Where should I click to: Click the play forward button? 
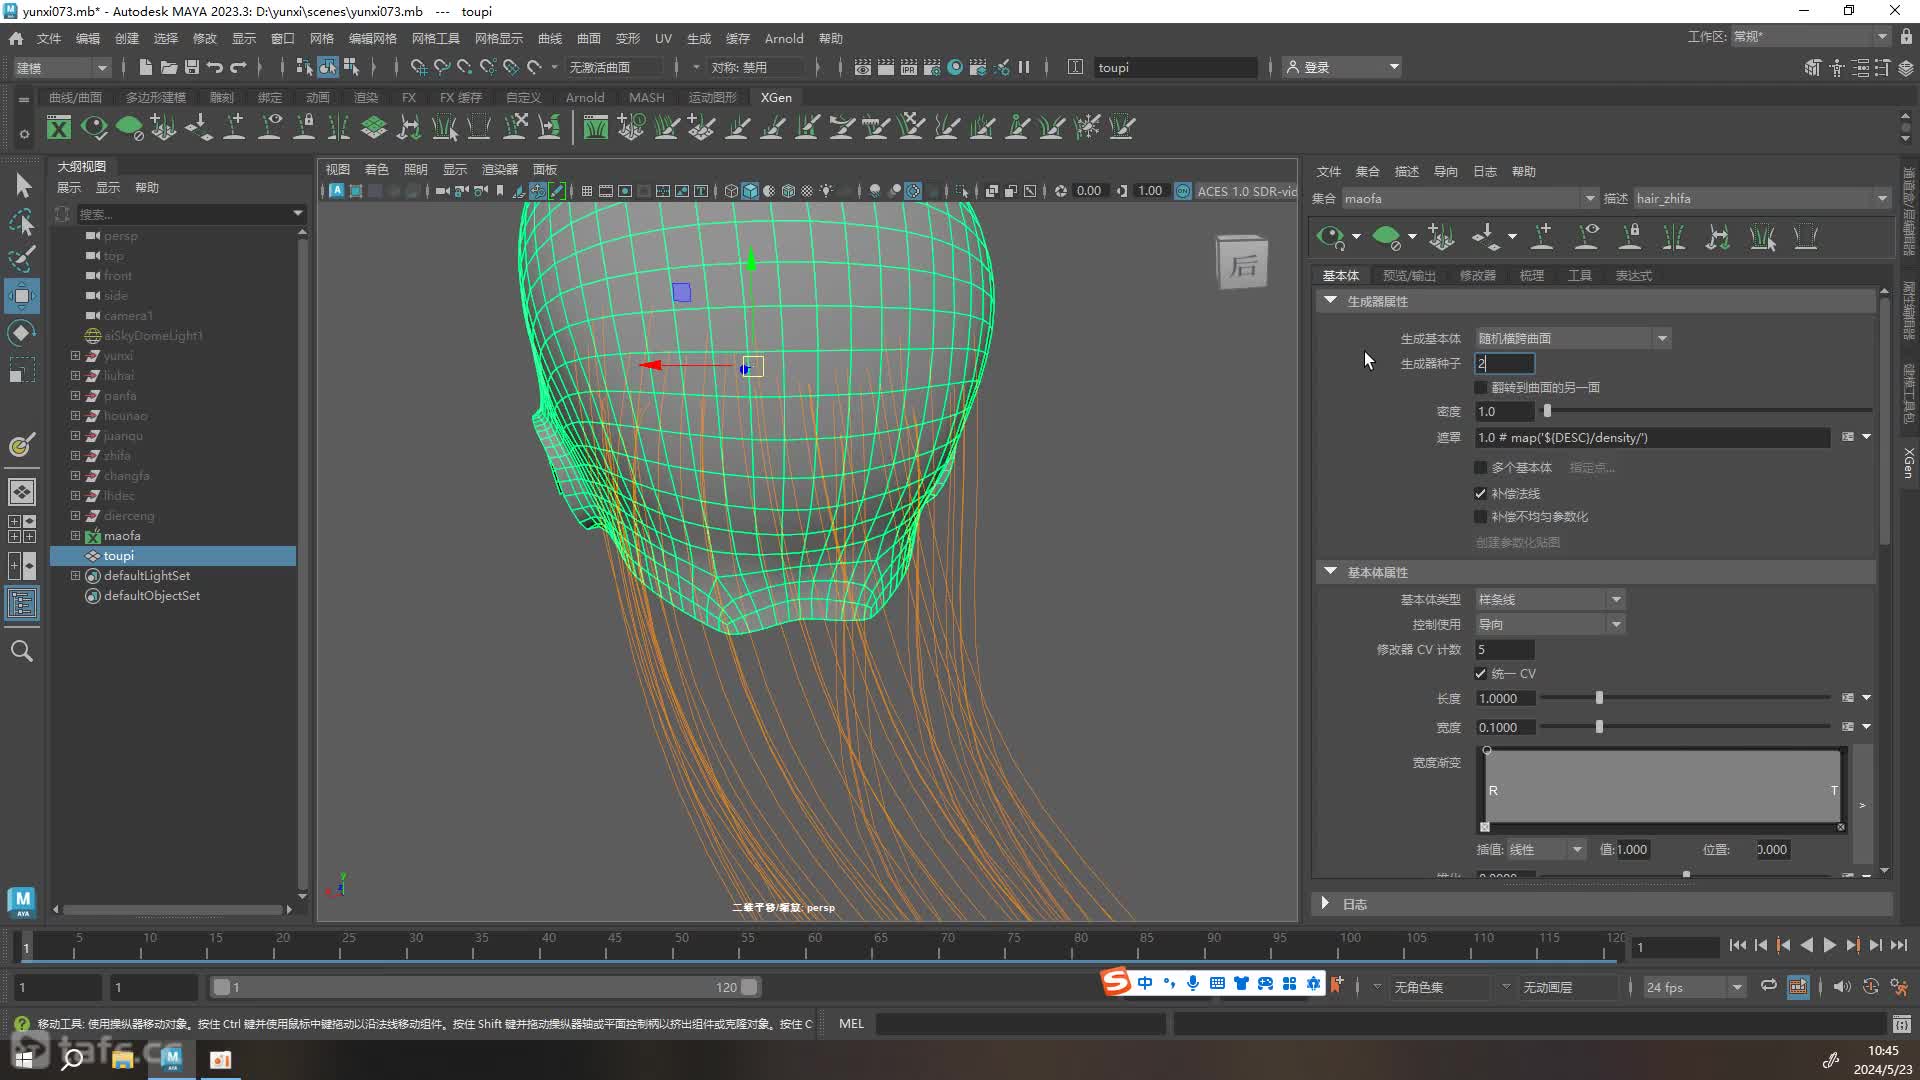point(1829,945)
